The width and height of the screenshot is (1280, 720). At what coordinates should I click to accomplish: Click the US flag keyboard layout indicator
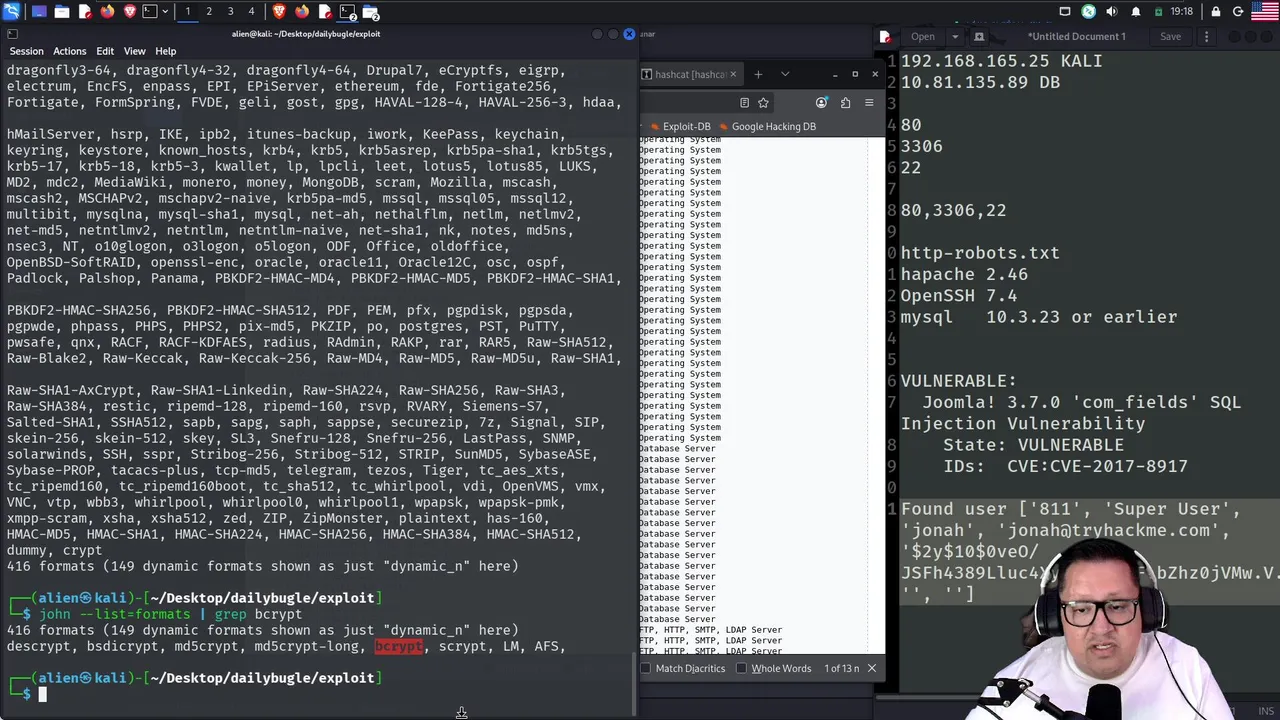[1265, 11]
